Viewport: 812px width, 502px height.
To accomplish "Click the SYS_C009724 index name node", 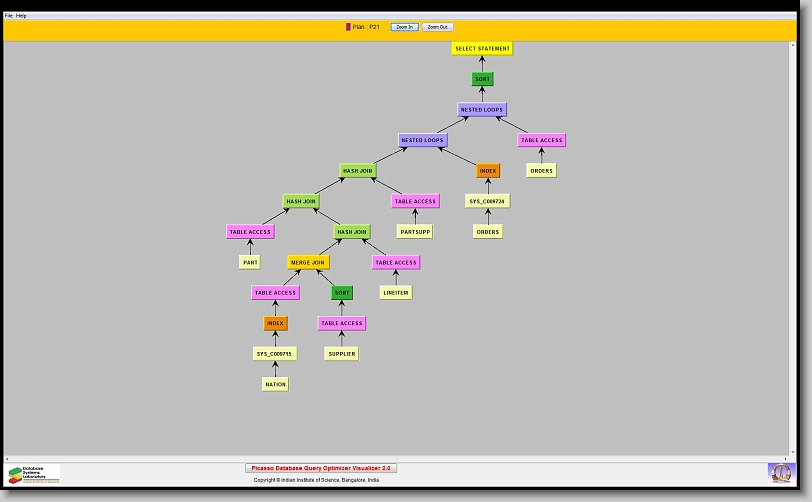I will pyautogui.click(x=487, y=201).
